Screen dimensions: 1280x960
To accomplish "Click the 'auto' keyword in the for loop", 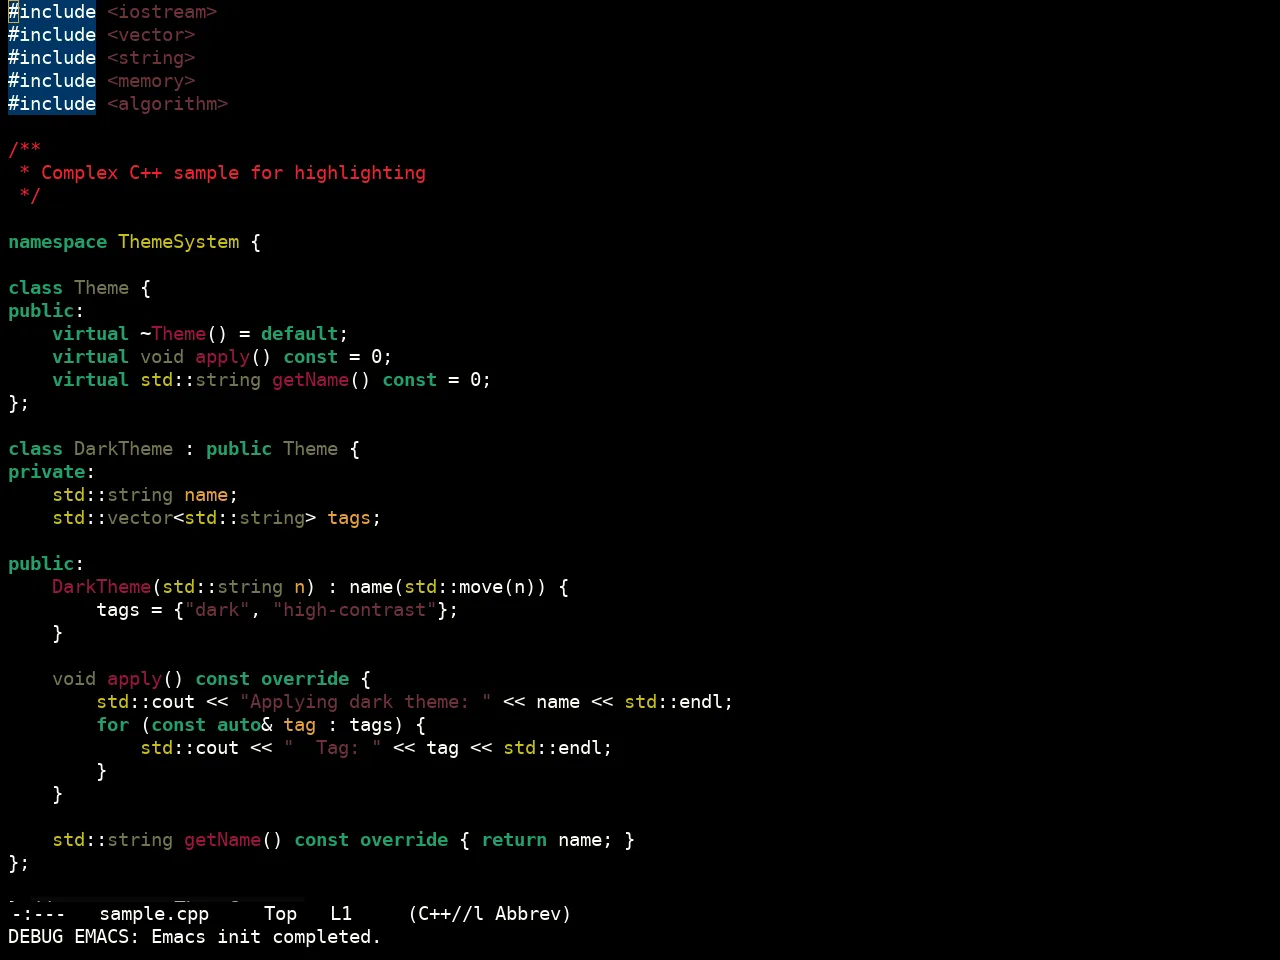I will tap(239, 725).
